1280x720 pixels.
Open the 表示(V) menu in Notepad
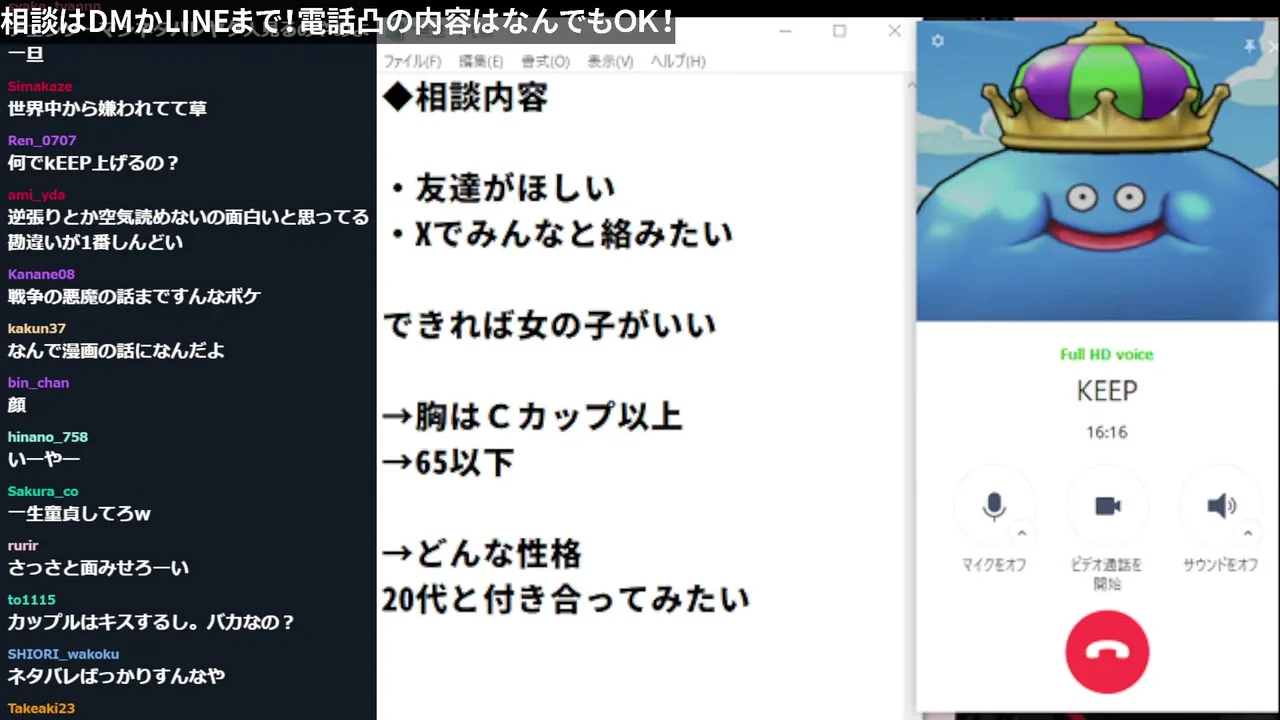click(610, 61)
